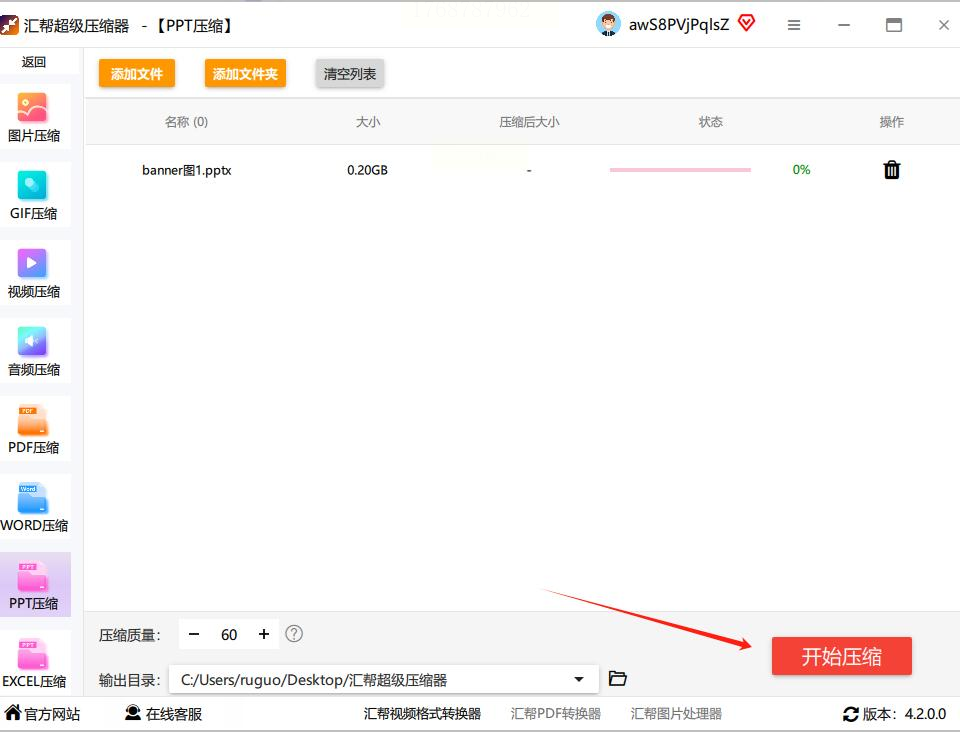Open the 图片压缩 image compression tool
Screen dimensions: 960x732
pos(34,117)
